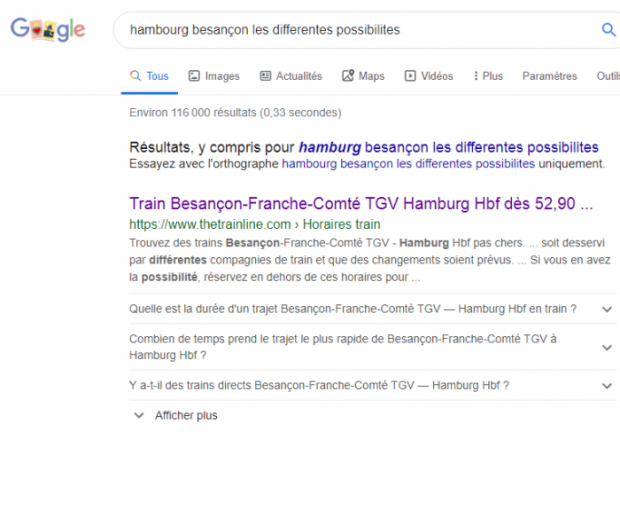Click the Google doodle logo
The width and height of the screenshot is (620, 517).
pyautogui.click(x=48, y=29)
